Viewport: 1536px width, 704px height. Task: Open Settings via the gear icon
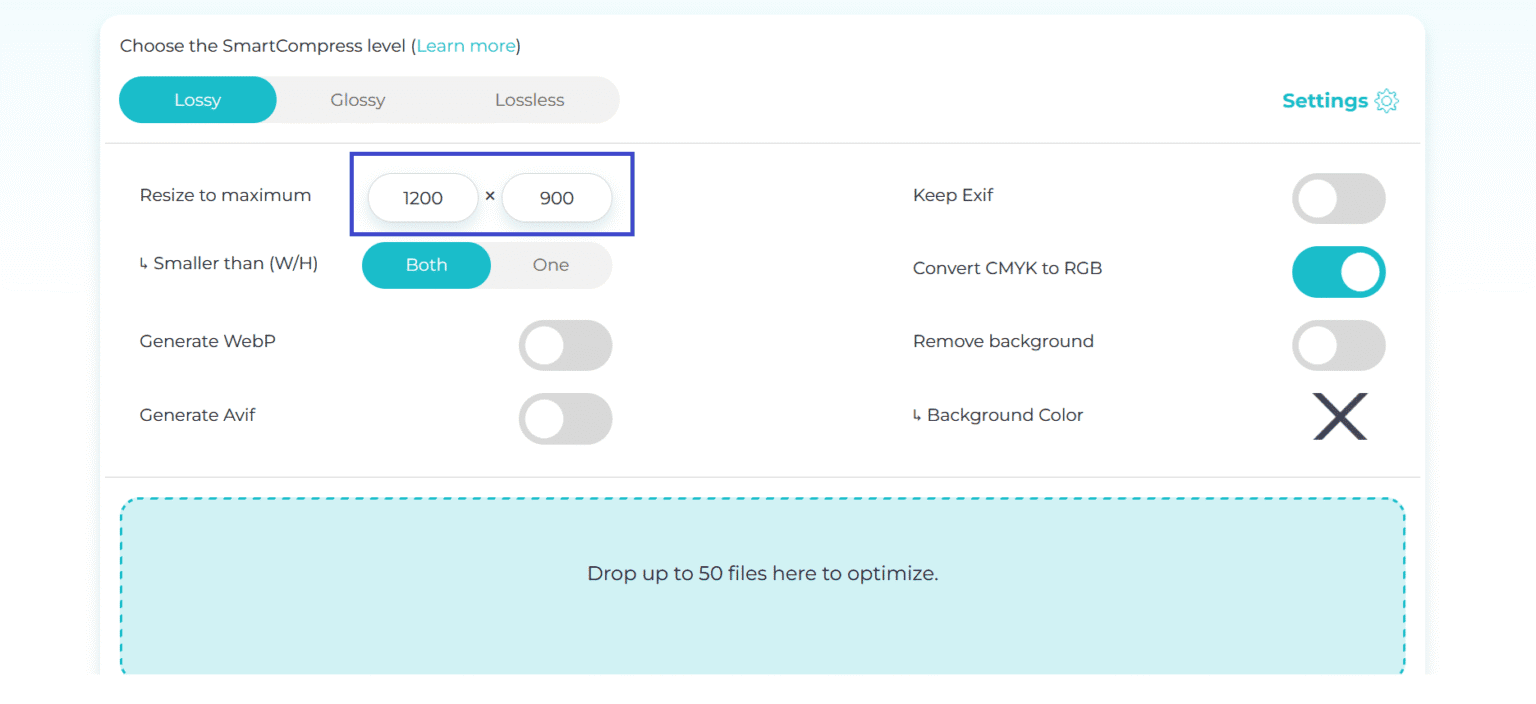(1388, 100)
